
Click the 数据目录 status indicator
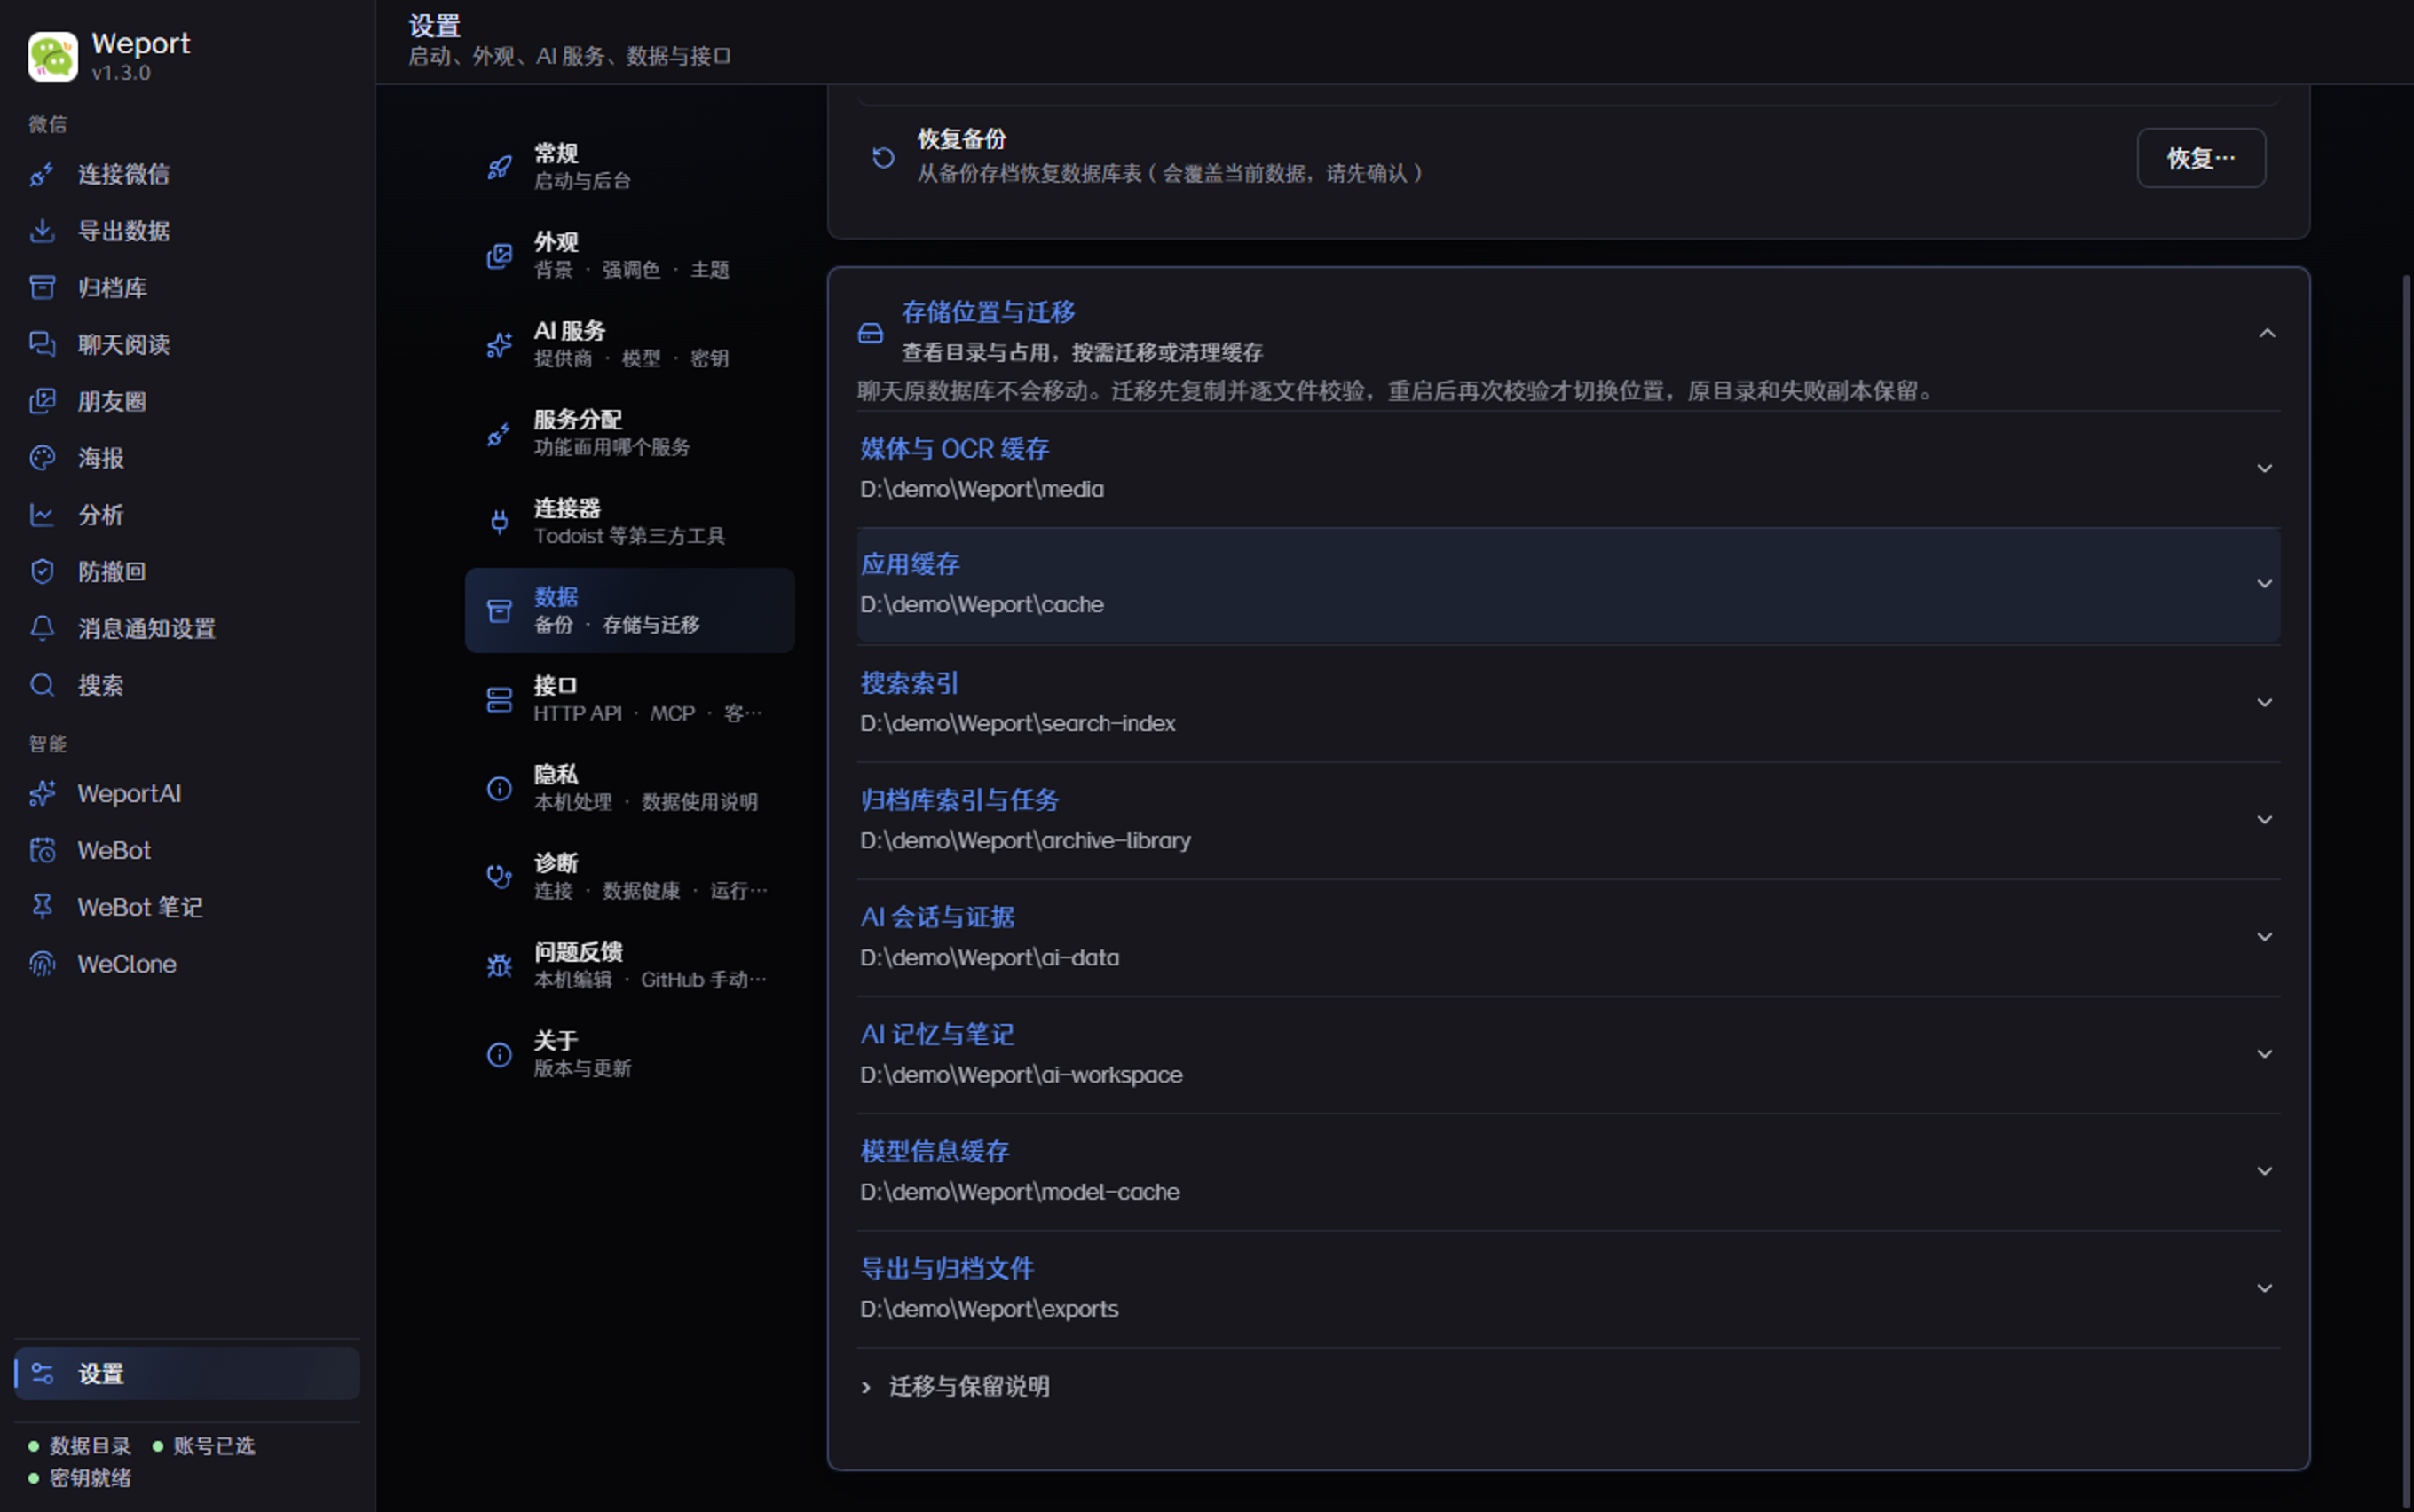[x=80, y=1446]
